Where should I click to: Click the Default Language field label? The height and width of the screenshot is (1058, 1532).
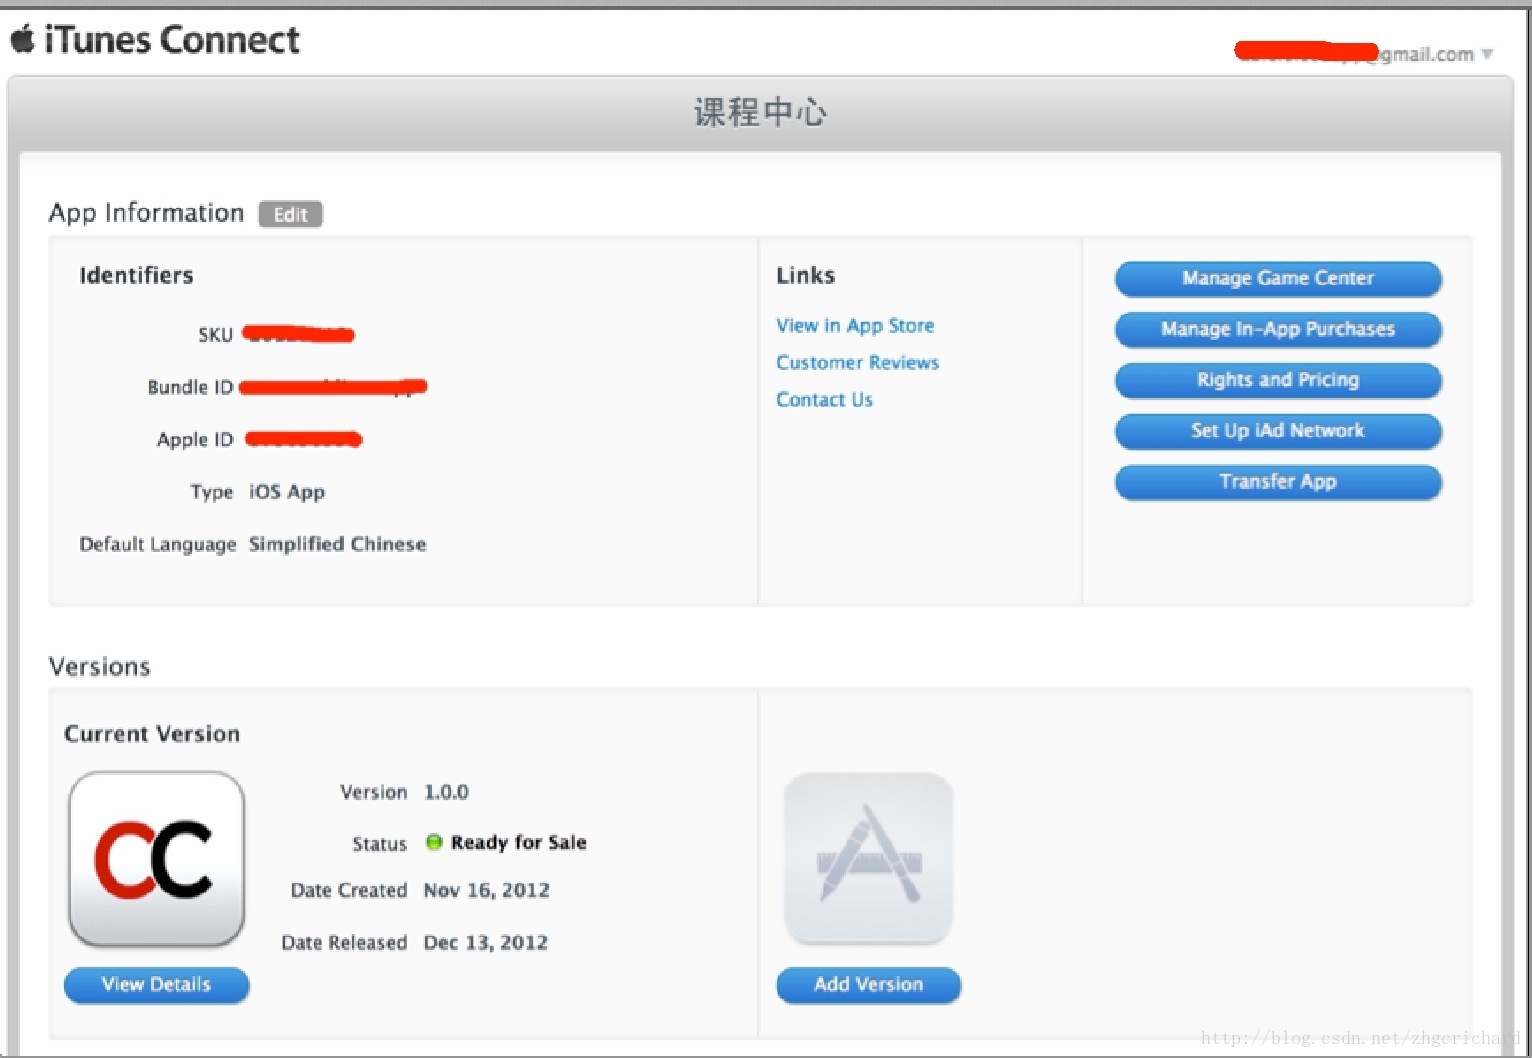(158, 544)
